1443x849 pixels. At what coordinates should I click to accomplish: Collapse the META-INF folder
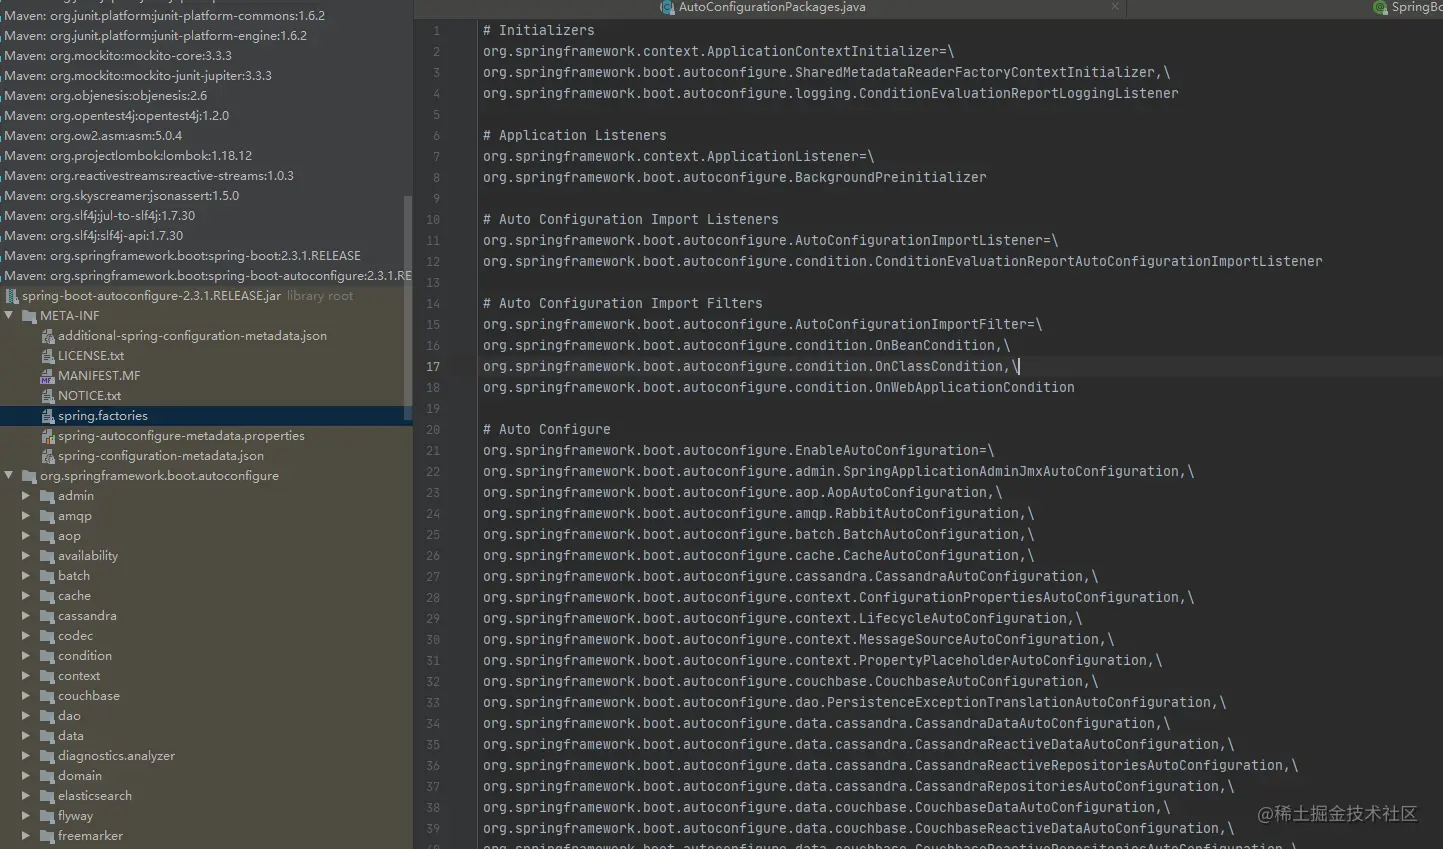pos(9,316)
